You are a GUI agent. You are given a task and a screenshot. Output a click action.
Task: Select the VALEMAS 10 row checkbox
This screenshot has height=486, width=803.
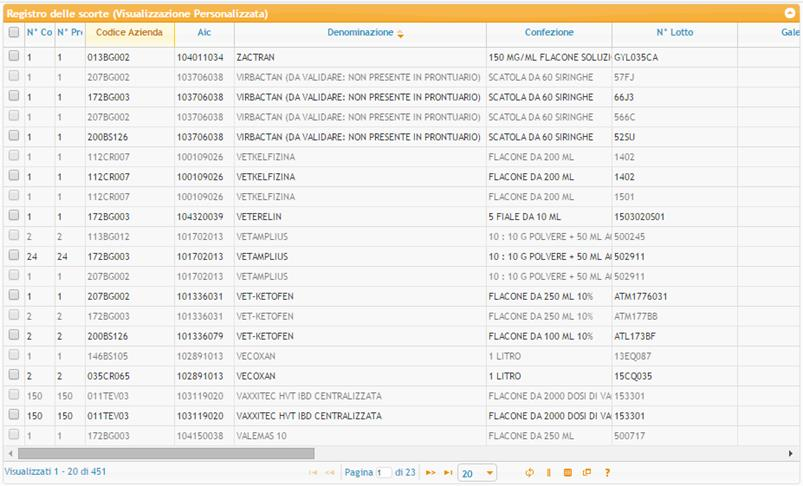(14, 434)
